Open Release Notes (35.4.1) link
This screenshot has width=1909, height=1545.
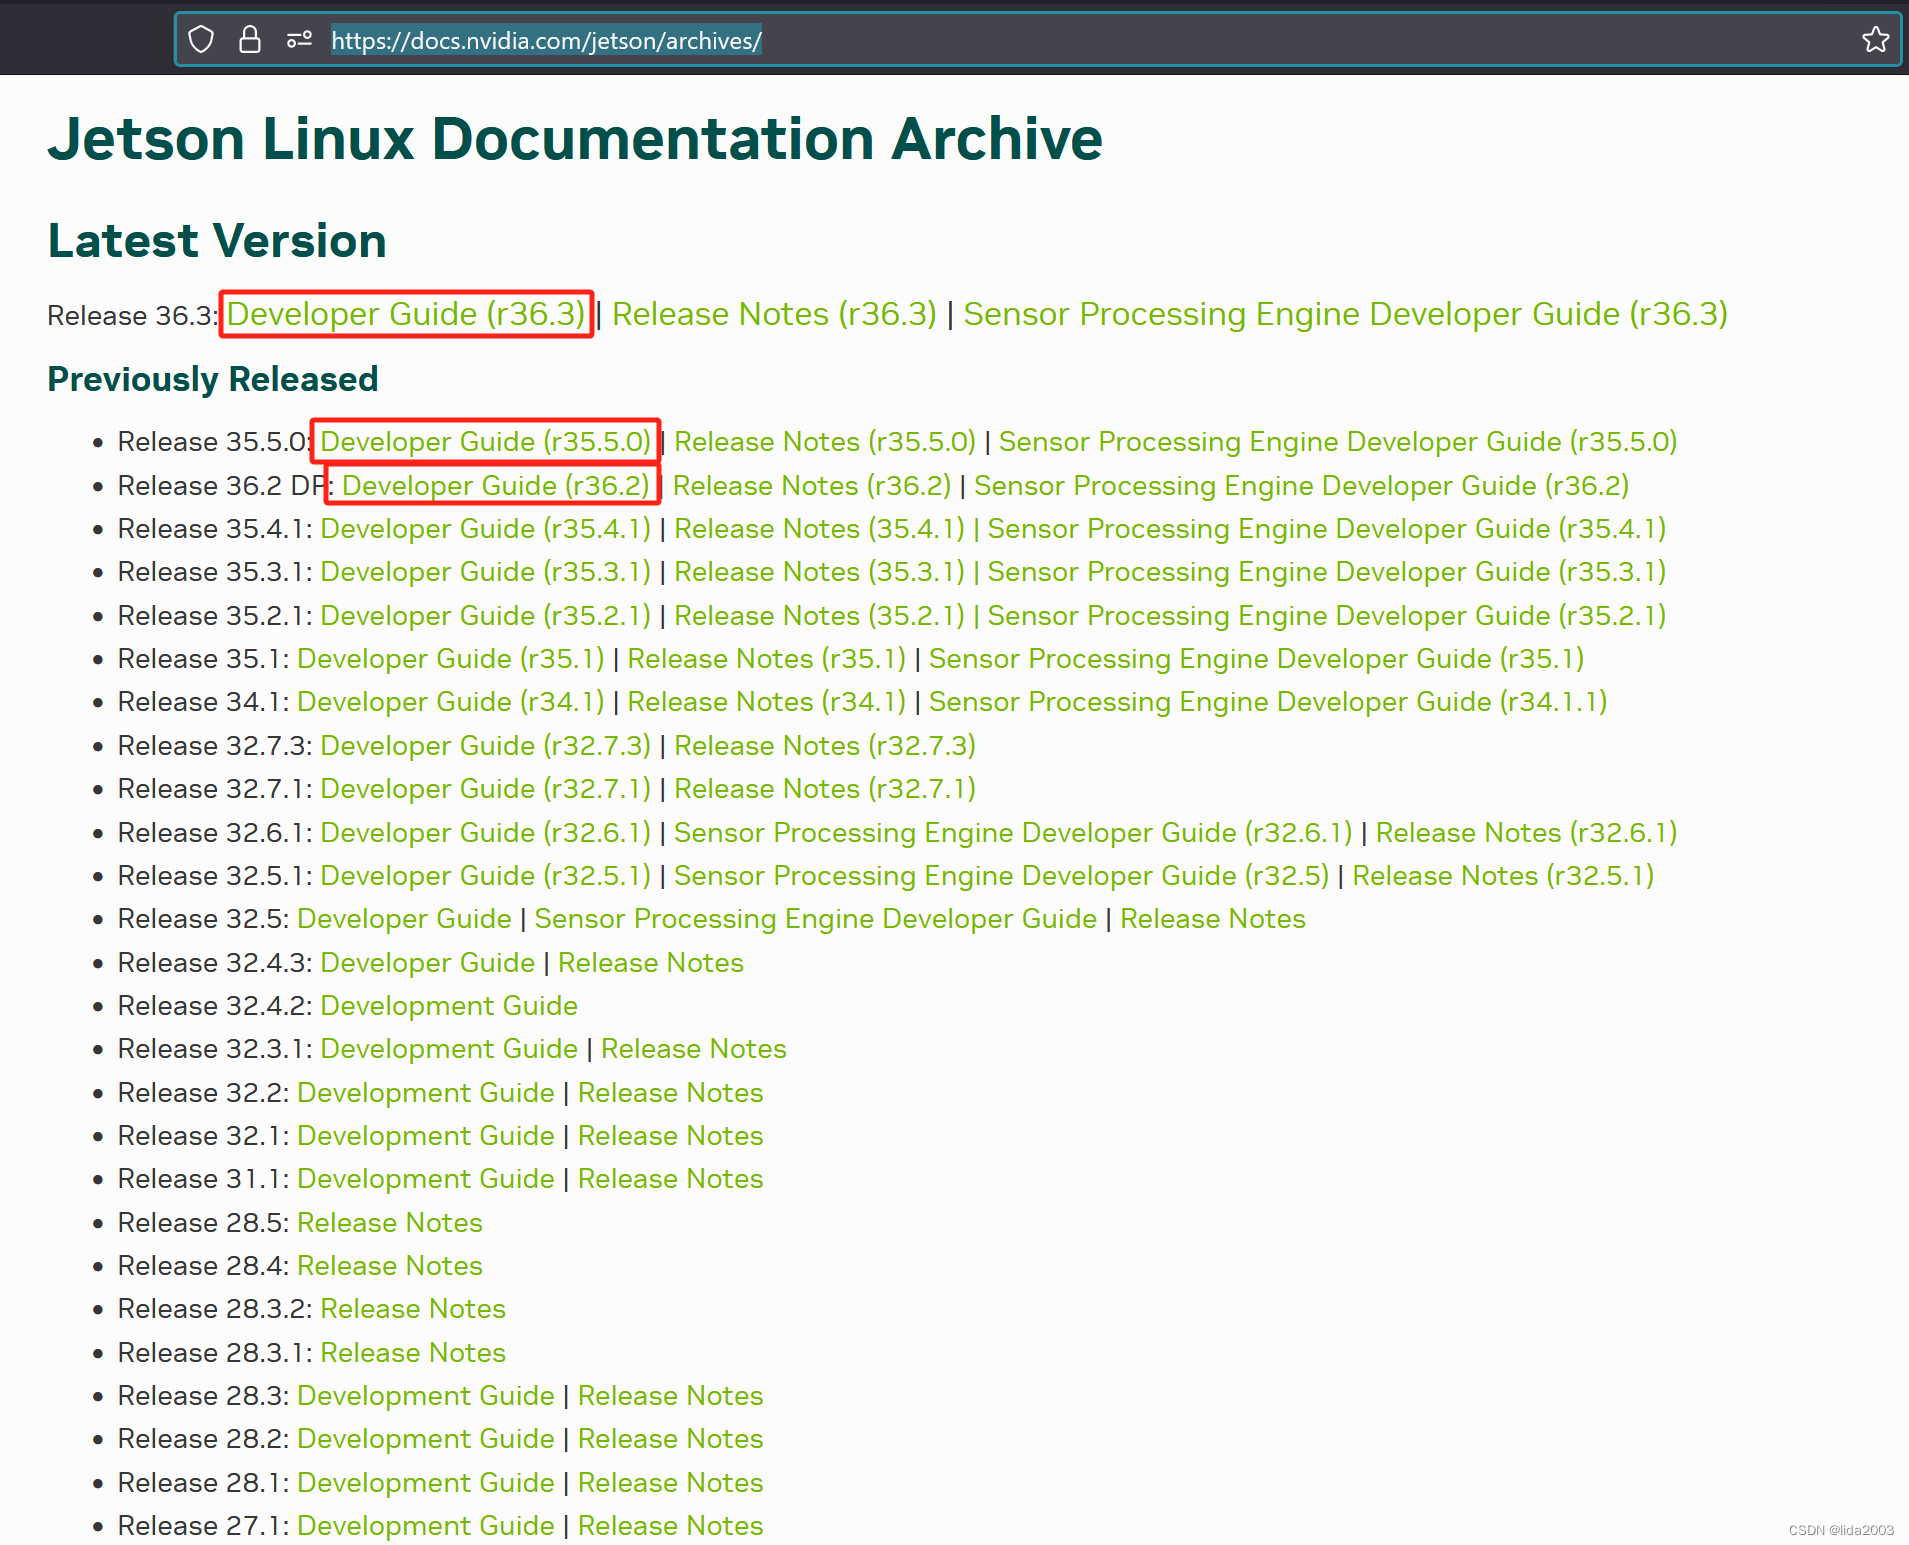click(x=819, y=529)
